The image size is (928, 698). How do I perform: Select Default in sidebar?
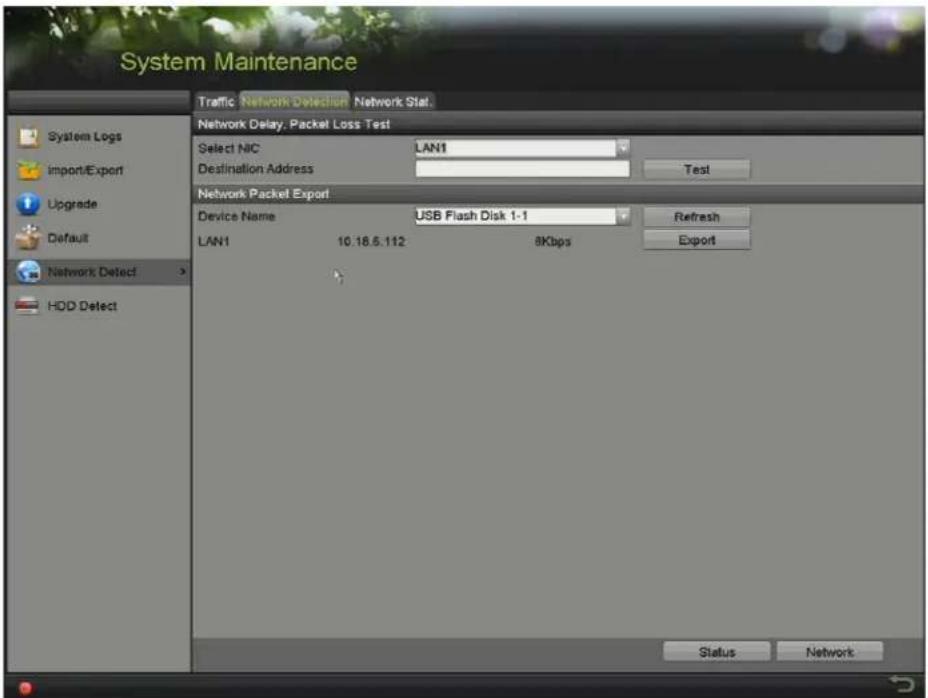(x=67, y=238)
